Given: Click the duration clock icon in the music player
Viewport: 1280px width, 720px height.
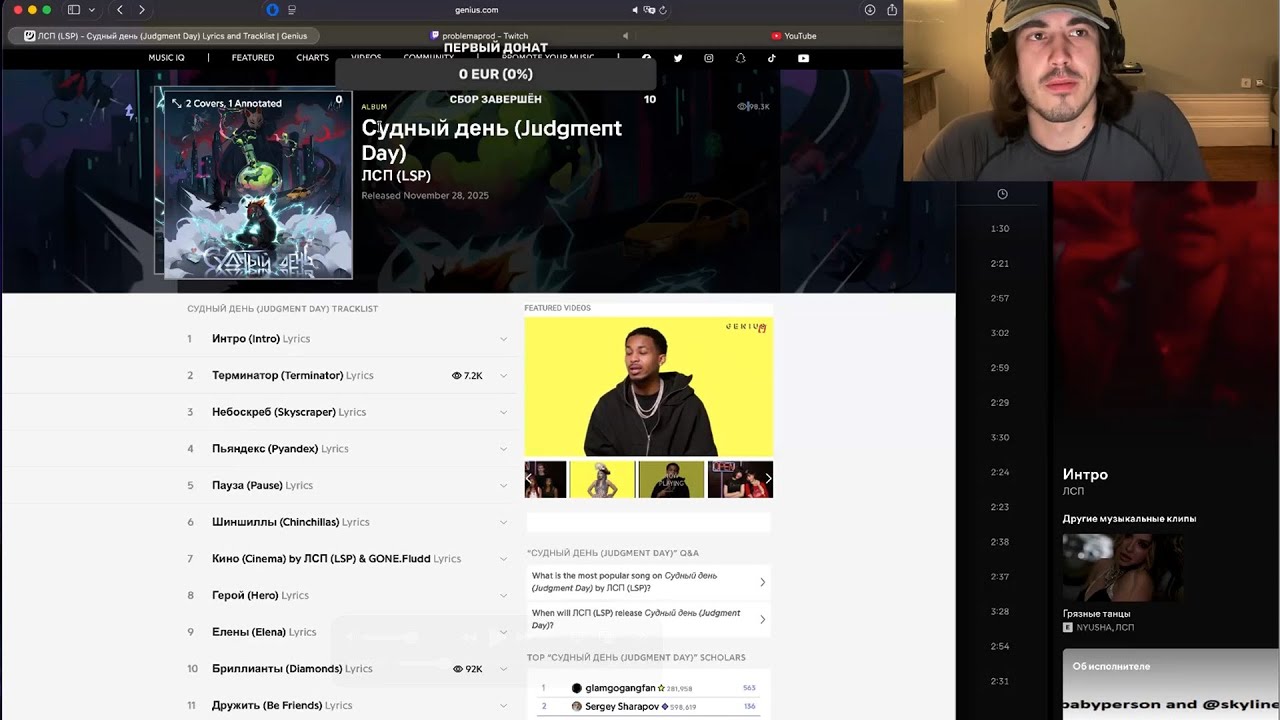Looking at the screenshot, I should point(1003,194).
